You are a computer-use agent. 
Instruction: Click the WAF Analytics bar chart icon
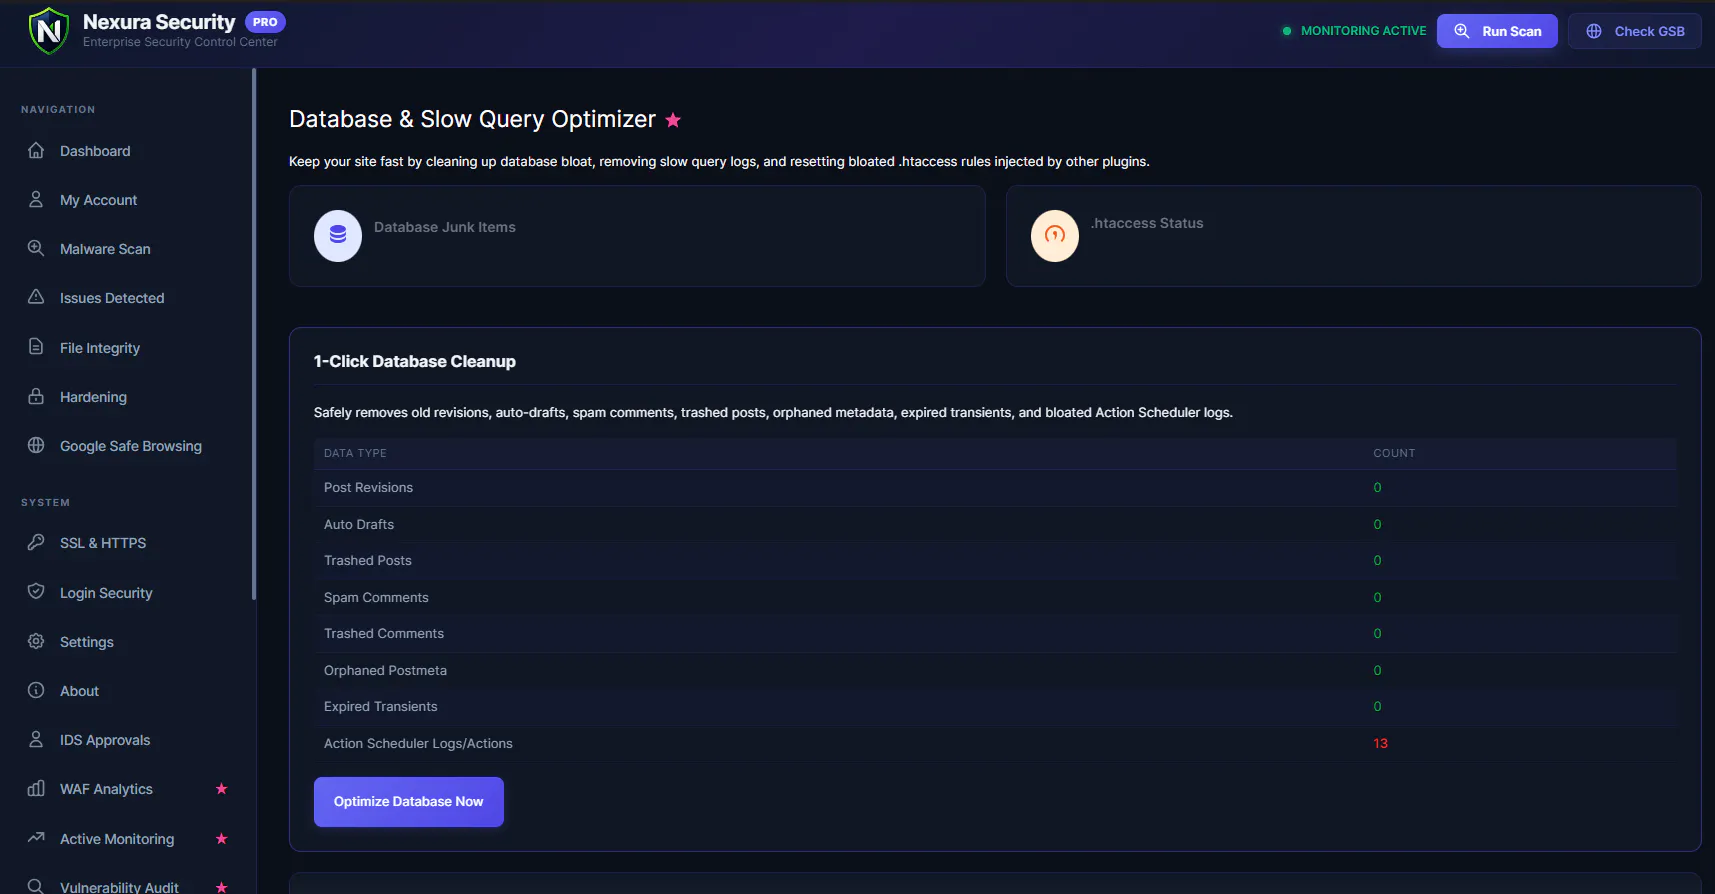[x=36, y=788]
